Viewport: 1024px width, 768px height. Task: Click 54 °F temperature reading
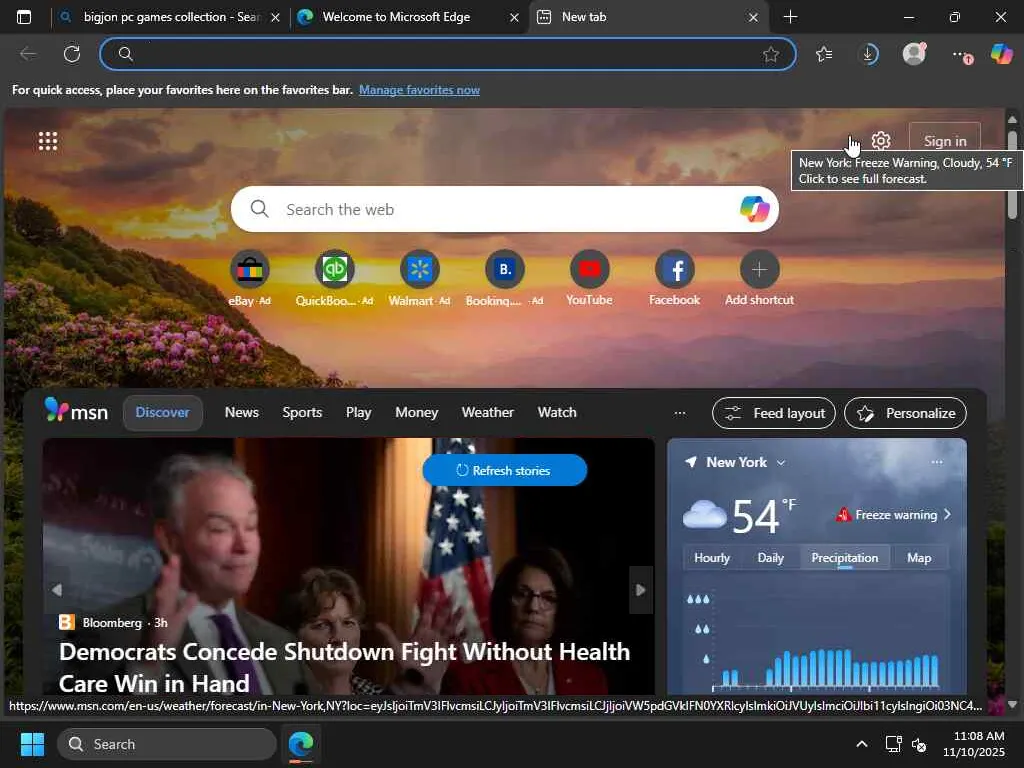[763, 516]
